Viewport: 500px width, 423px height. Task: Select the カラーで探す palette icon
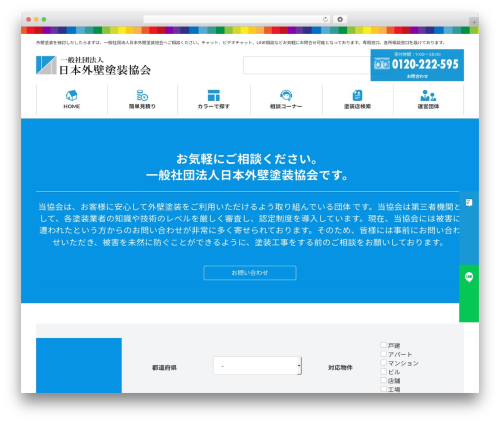214,95
